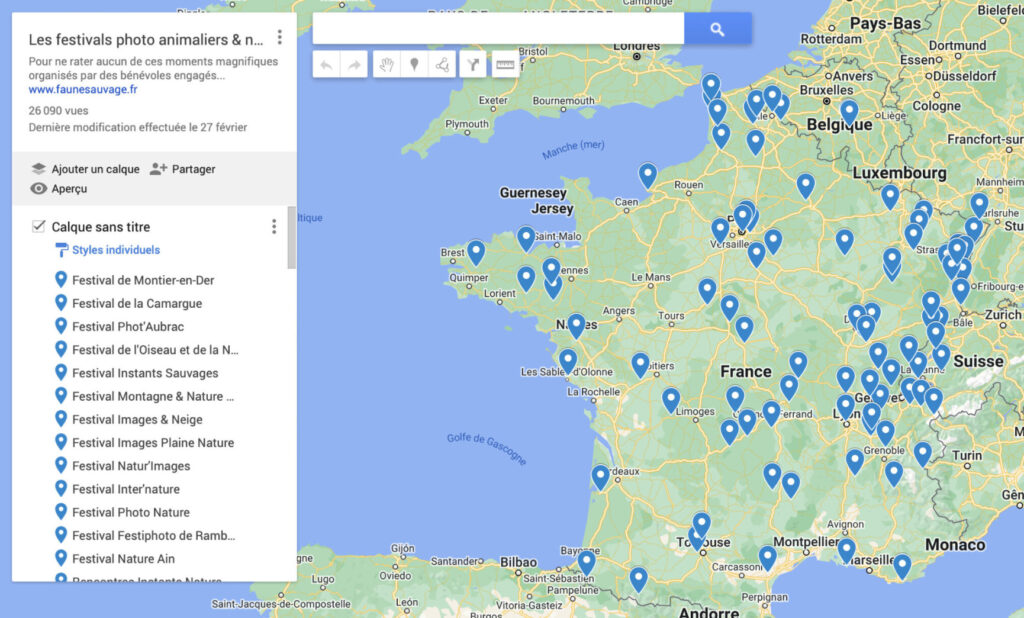Select the add marker tool

tap(414, 65)
